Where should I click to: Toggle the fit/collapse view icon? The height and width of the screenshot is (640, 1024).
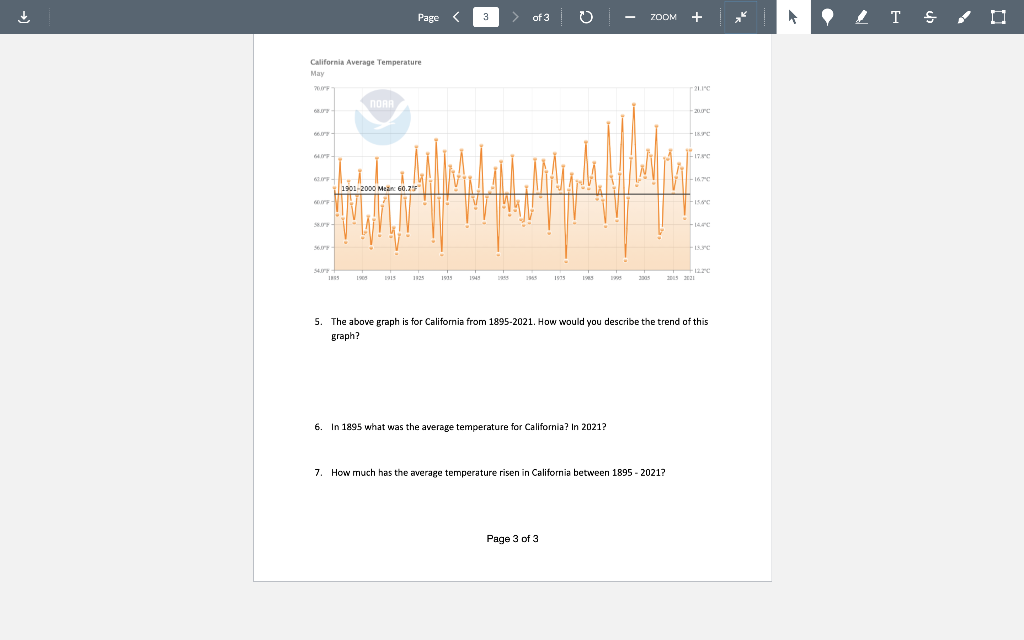pyautogui.click(x=741, y=17)
